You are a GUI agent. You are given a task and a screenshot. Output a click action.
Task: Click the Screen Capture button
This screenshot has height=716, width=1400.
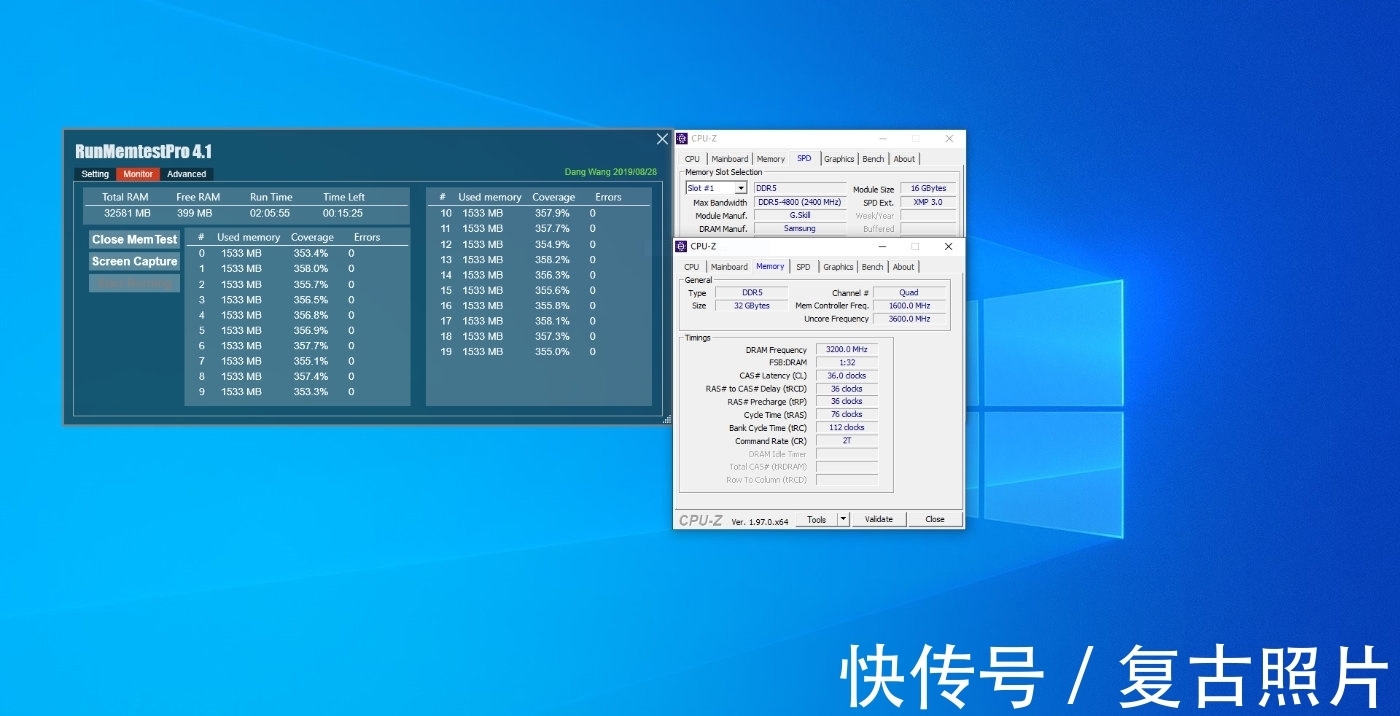click(135, 261)
